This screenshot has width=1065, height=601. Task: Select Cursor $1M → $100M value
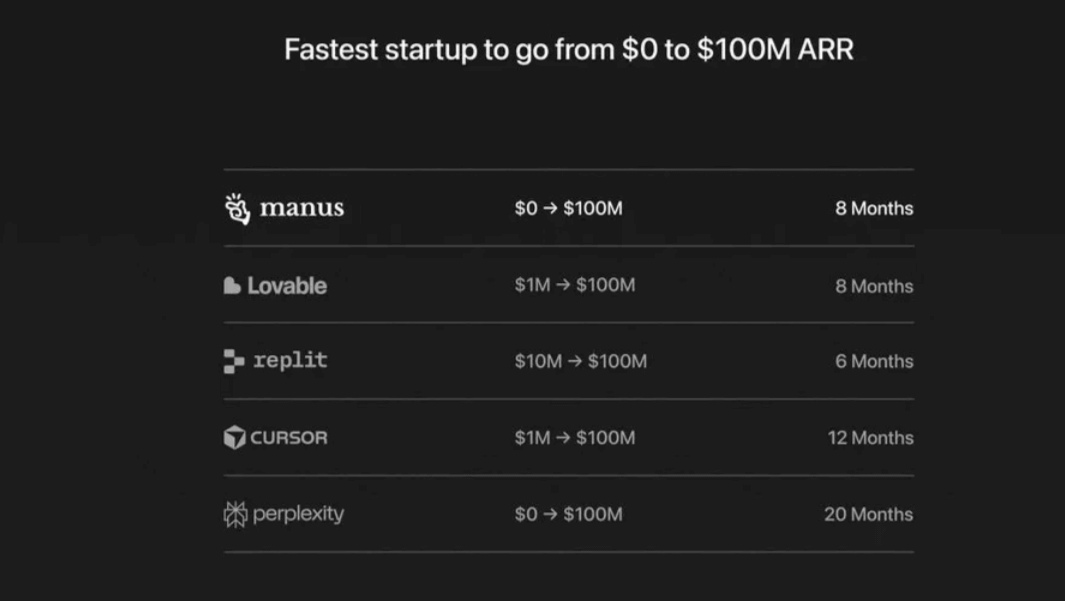click(x=574, y=437)
